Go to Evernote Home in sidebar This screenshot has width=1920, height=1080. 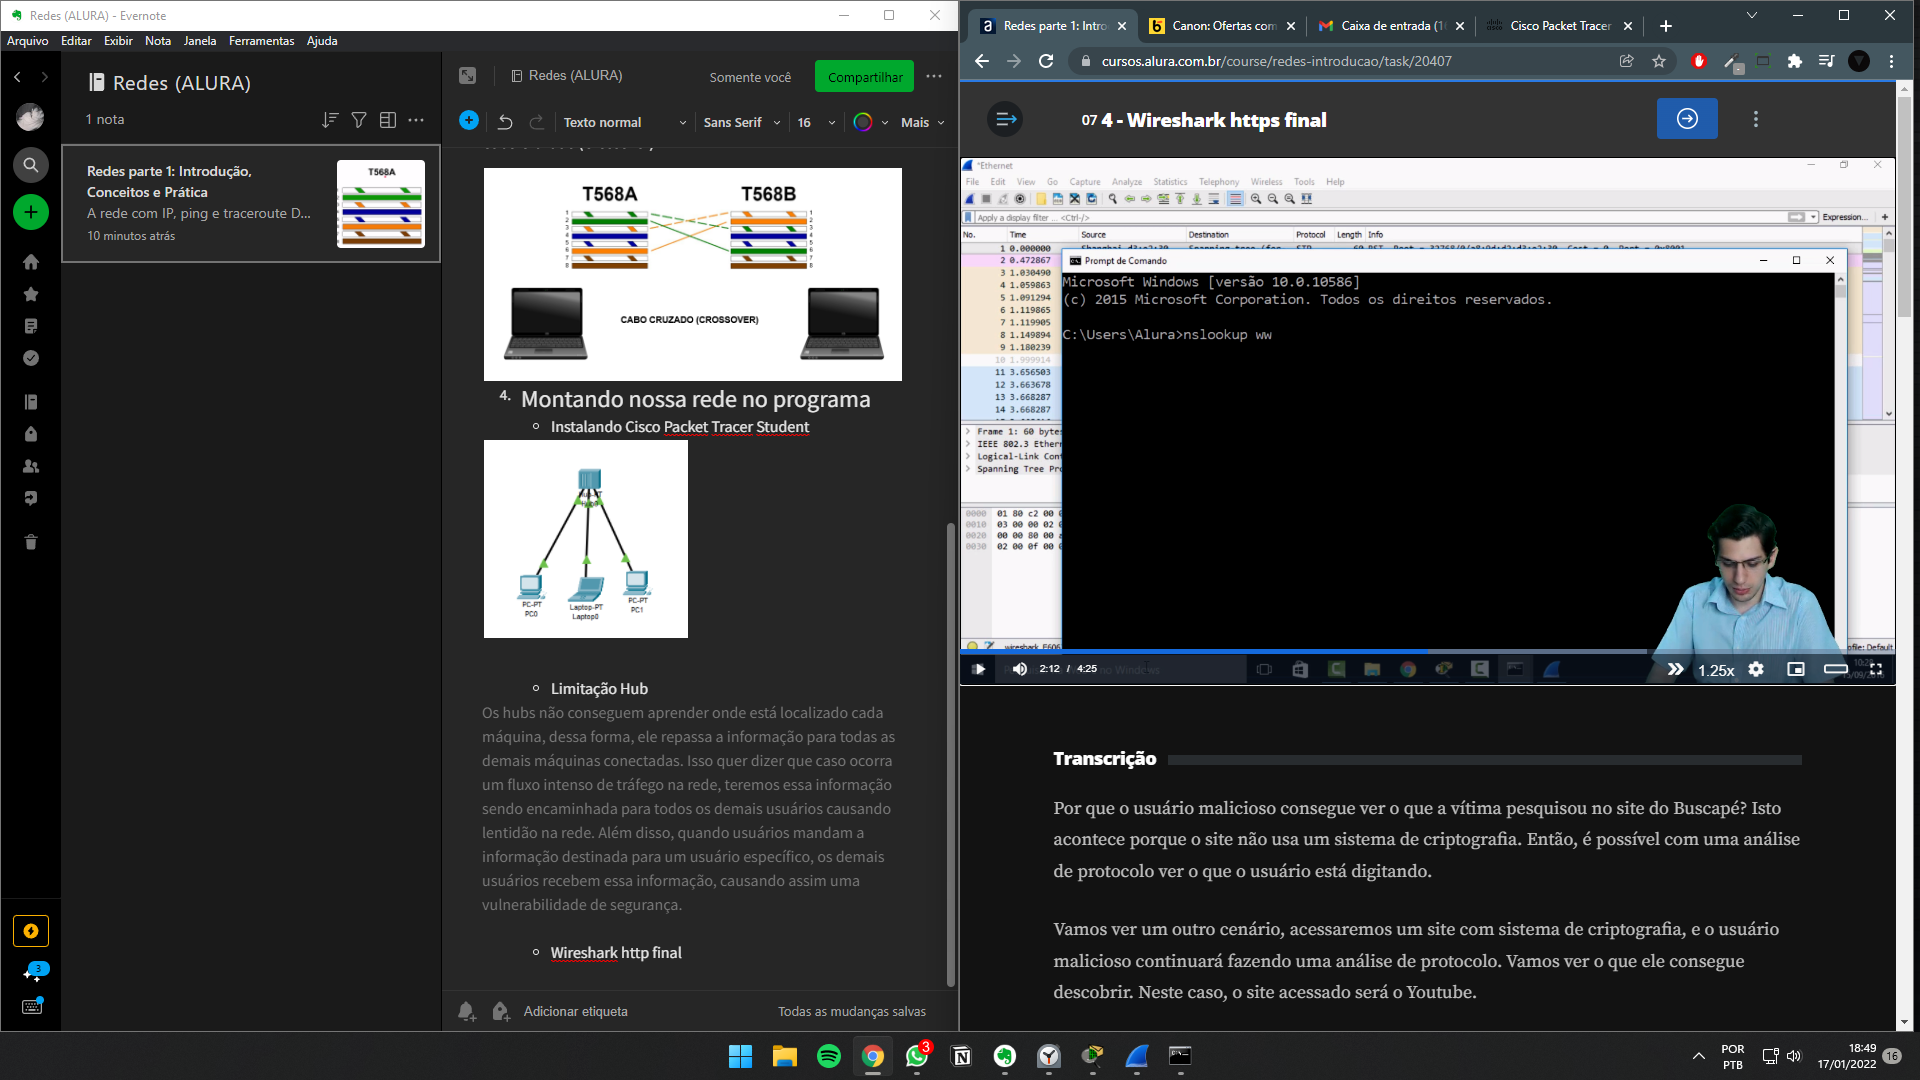point(31,262)
